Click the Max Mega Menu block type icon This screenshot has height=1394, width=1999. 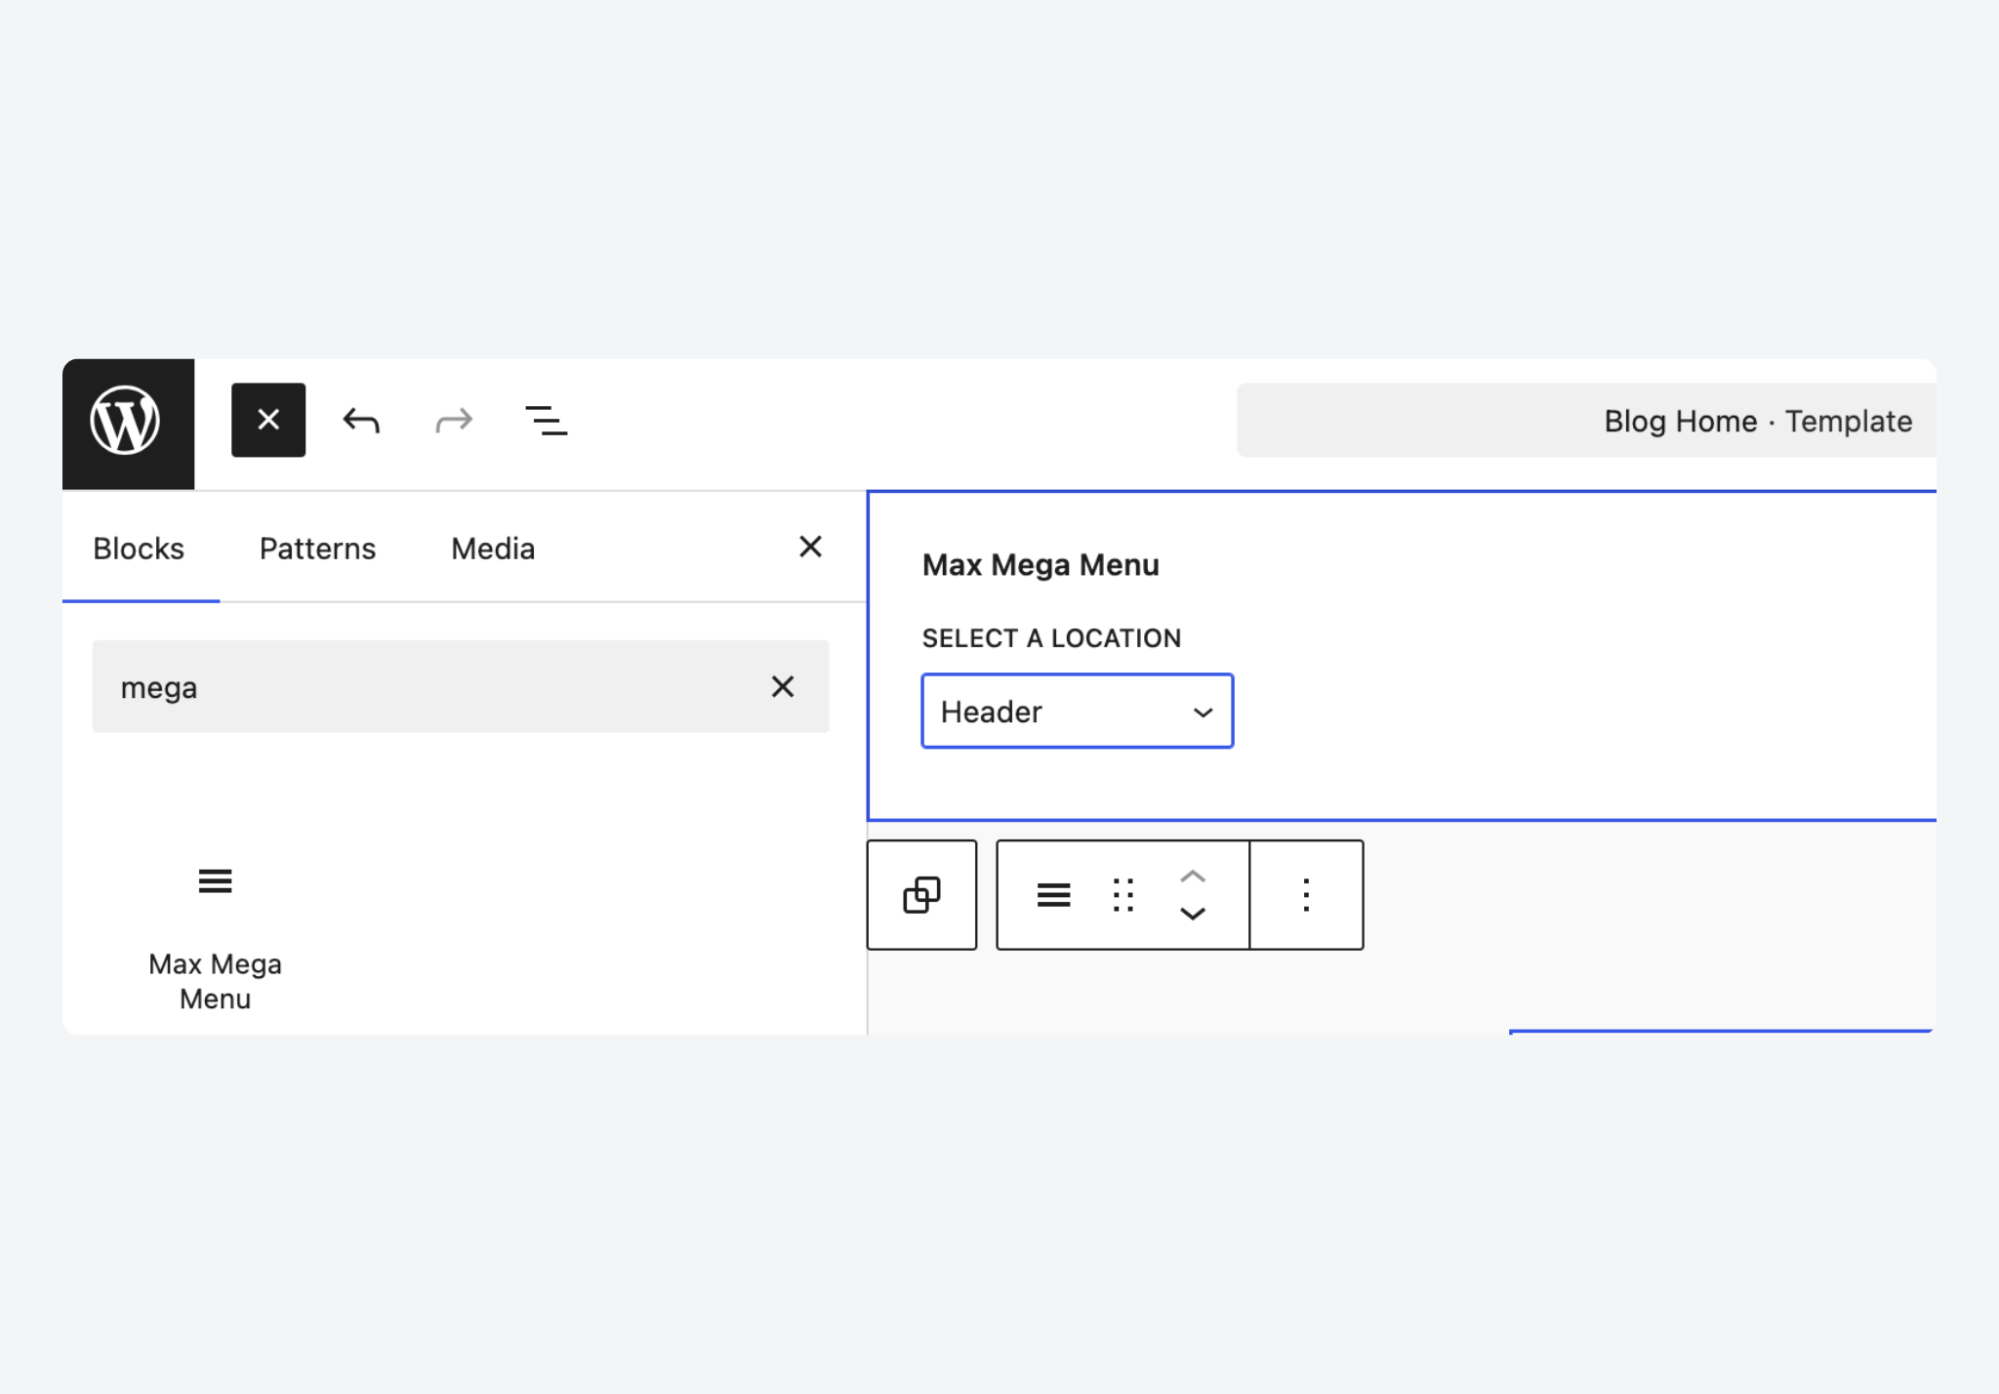coord(1053,895)
